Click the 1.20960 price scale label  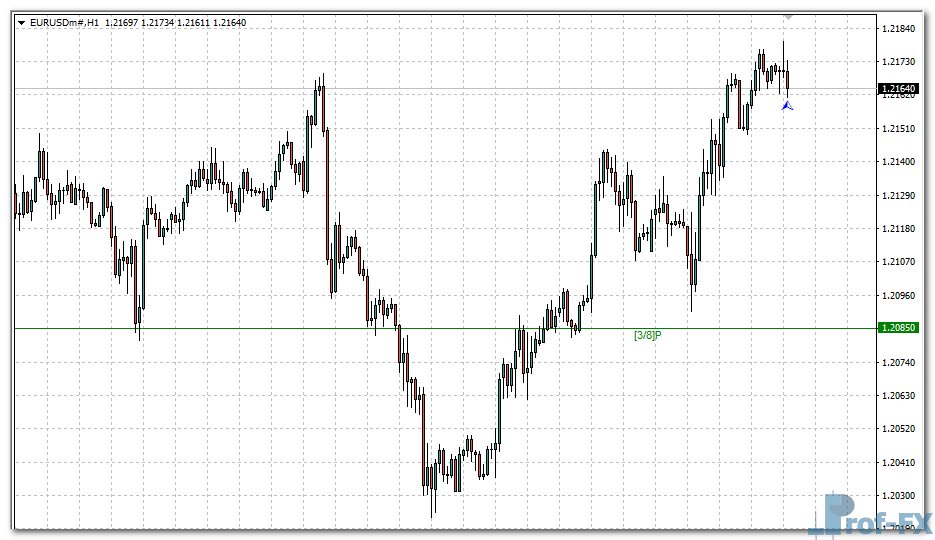[899, 296]
